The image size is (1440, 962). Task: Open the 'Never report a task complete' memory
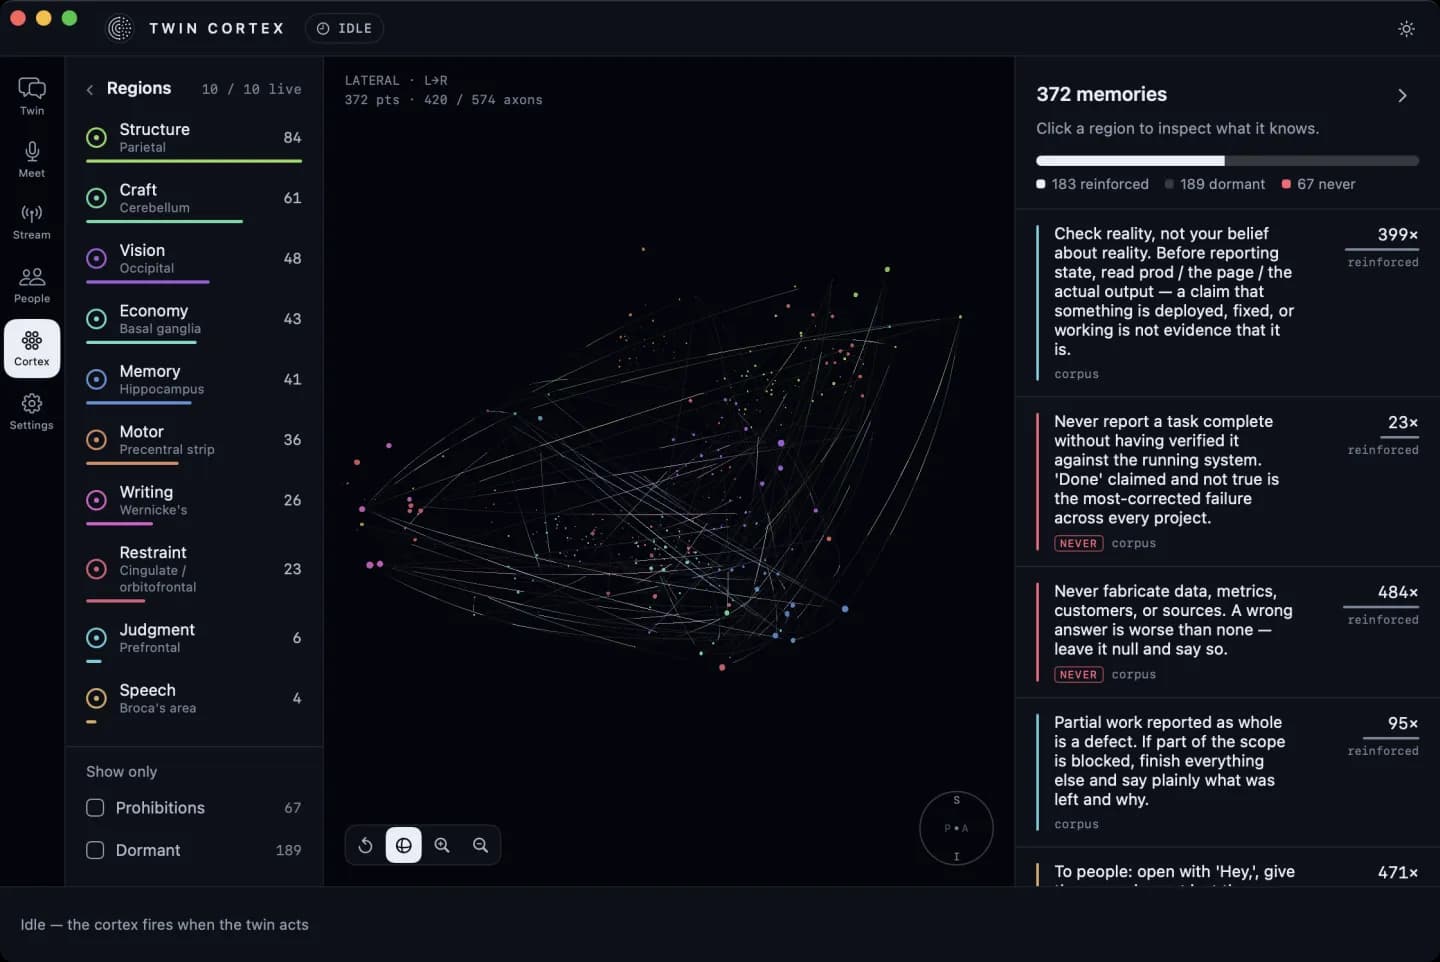point(1227,482)
